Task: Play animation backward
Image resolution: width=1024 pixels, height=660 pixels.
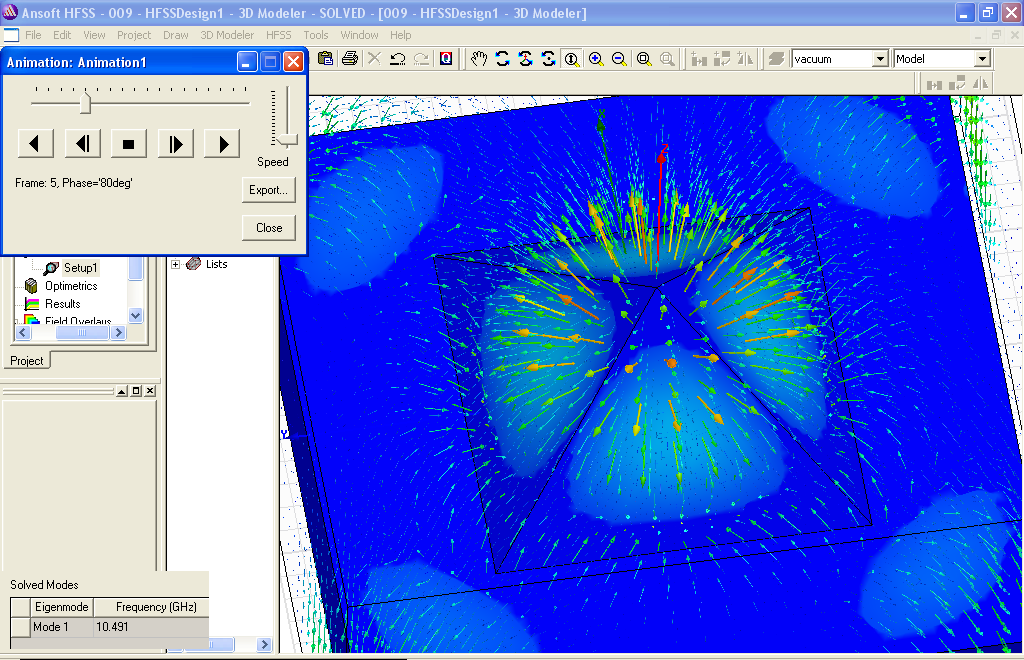Action: (x=36, y=144)
